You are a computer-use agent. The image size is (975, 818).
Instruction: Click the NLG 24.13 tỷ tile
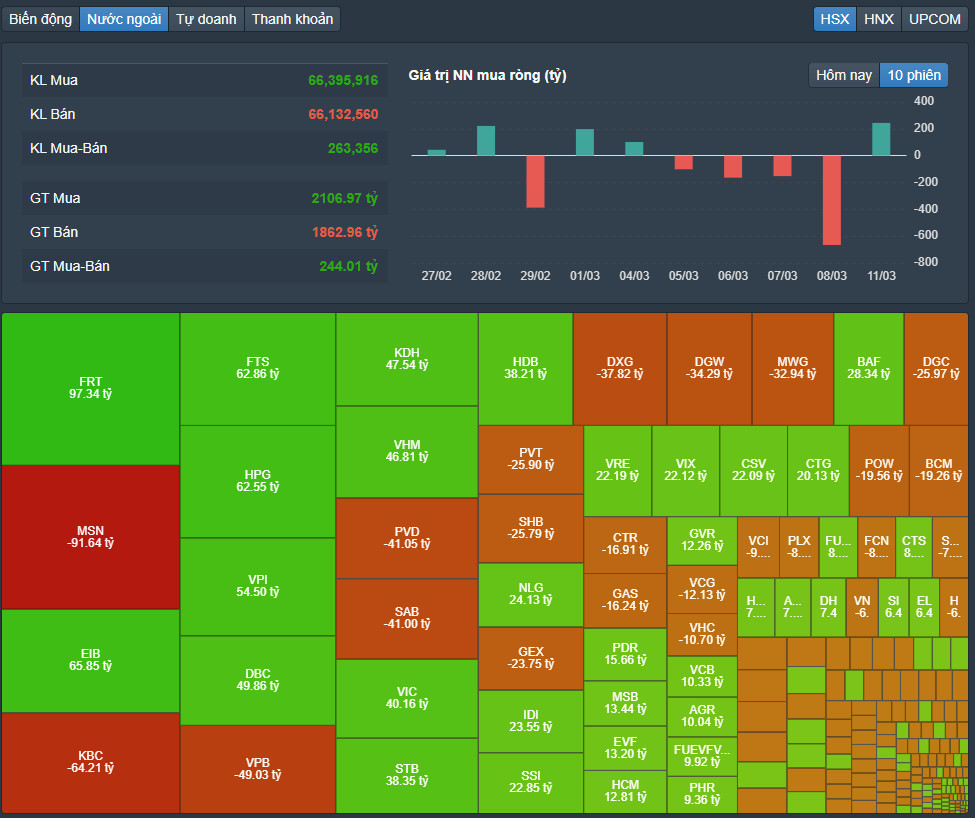click(530, 594)
